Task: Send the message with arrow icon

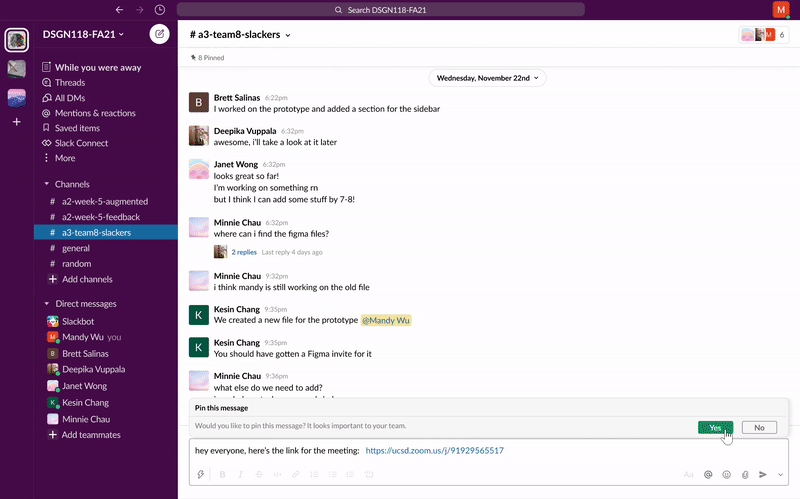Action: [763, 475]
